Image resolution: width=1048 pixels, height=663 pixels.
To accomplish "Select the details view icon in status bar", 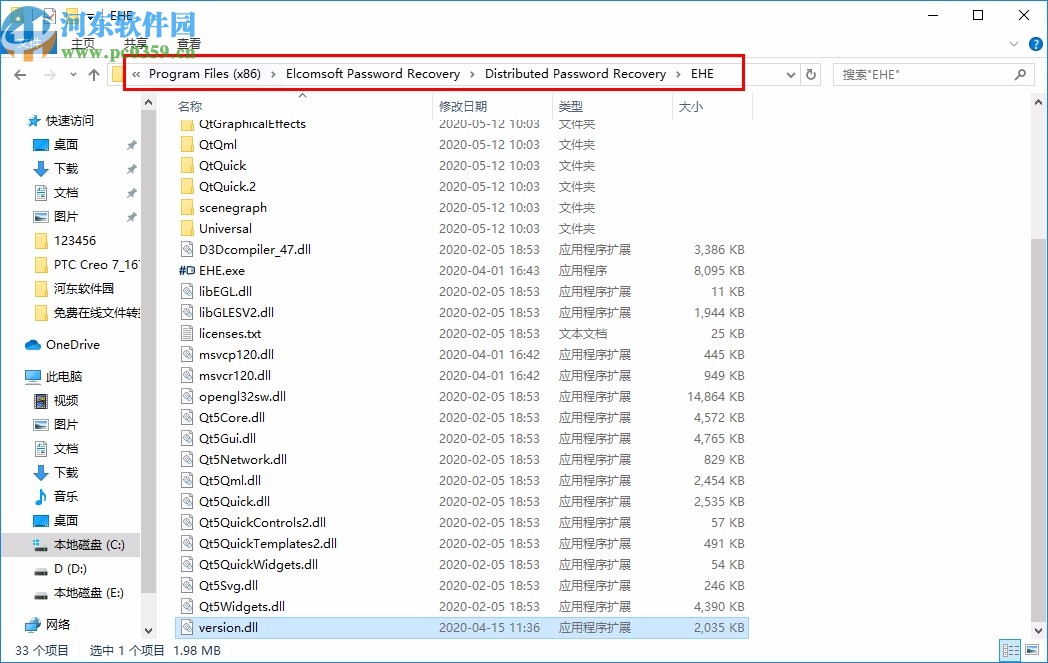I will [x=1010, y=650].
